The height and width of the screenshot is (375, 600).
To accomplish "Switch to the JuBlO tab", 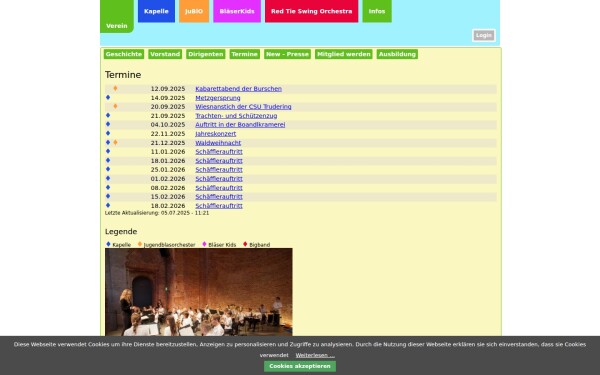I will [194, 11].
